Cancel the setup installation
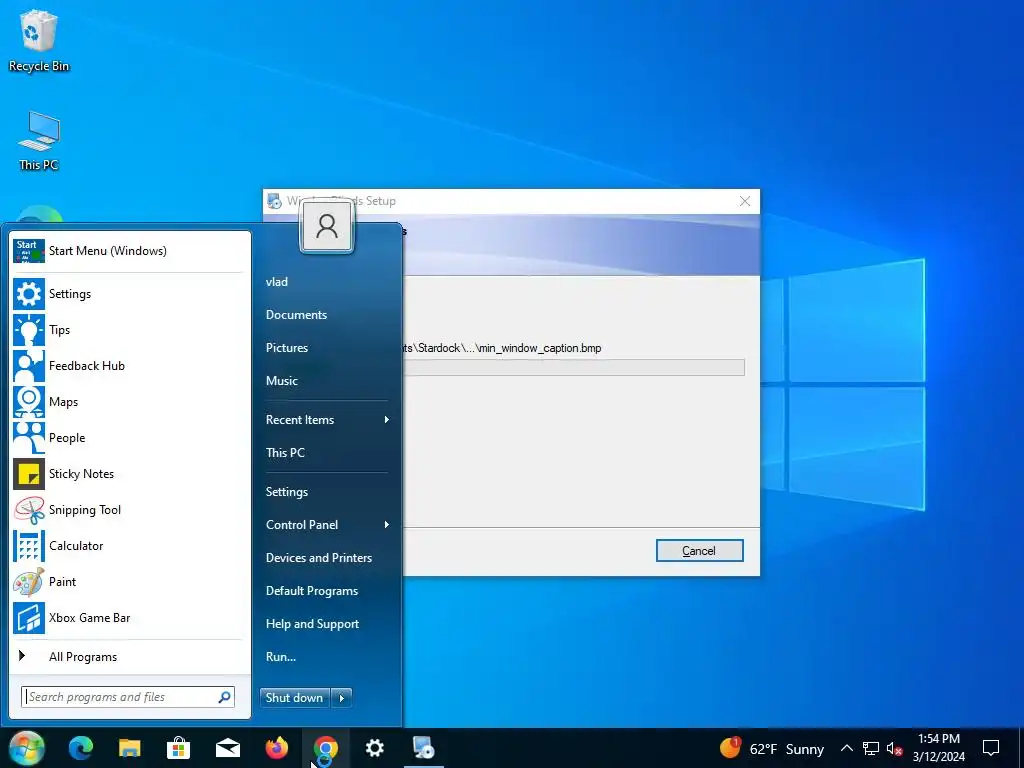Viewport: 1024px width, 768px height. click(x=699, y=551)
